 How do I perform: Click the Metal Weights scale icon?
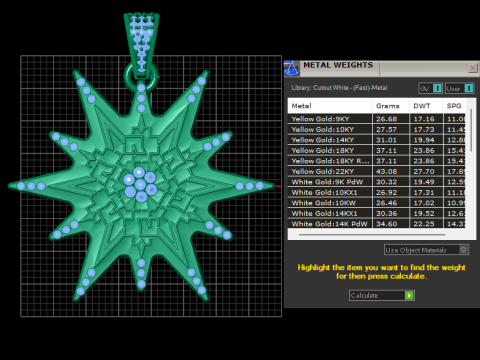coord(291,69)
